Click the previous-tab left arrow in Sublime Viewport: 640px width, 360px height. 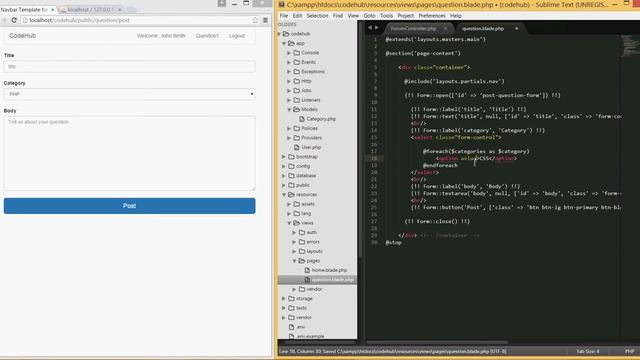pyautogui.click(x=370, y=28)
